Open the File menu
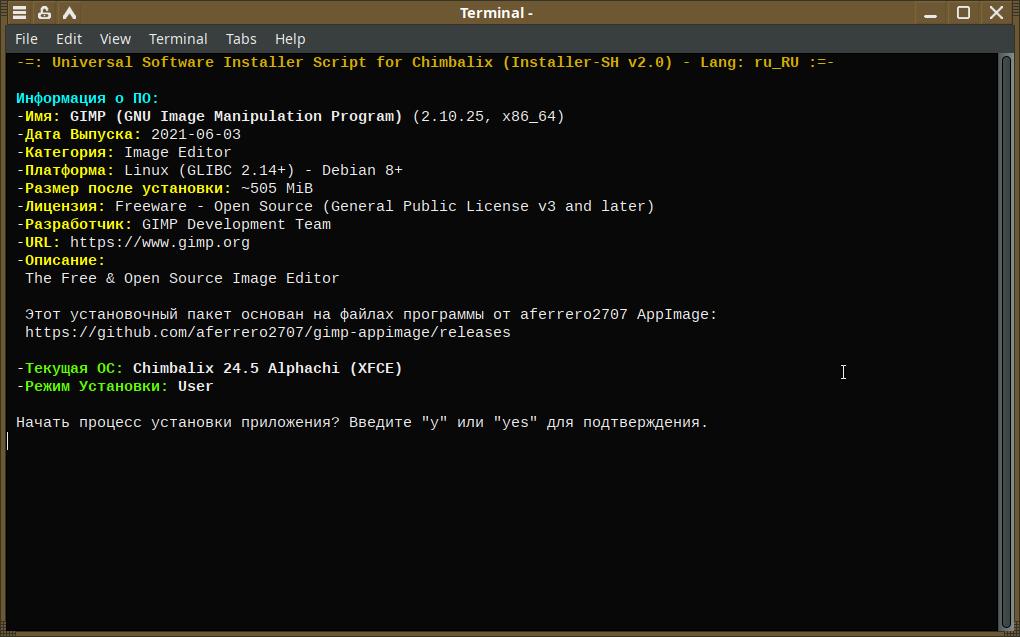The width and height of the screenshot is (1020, 637). (27, 39)
